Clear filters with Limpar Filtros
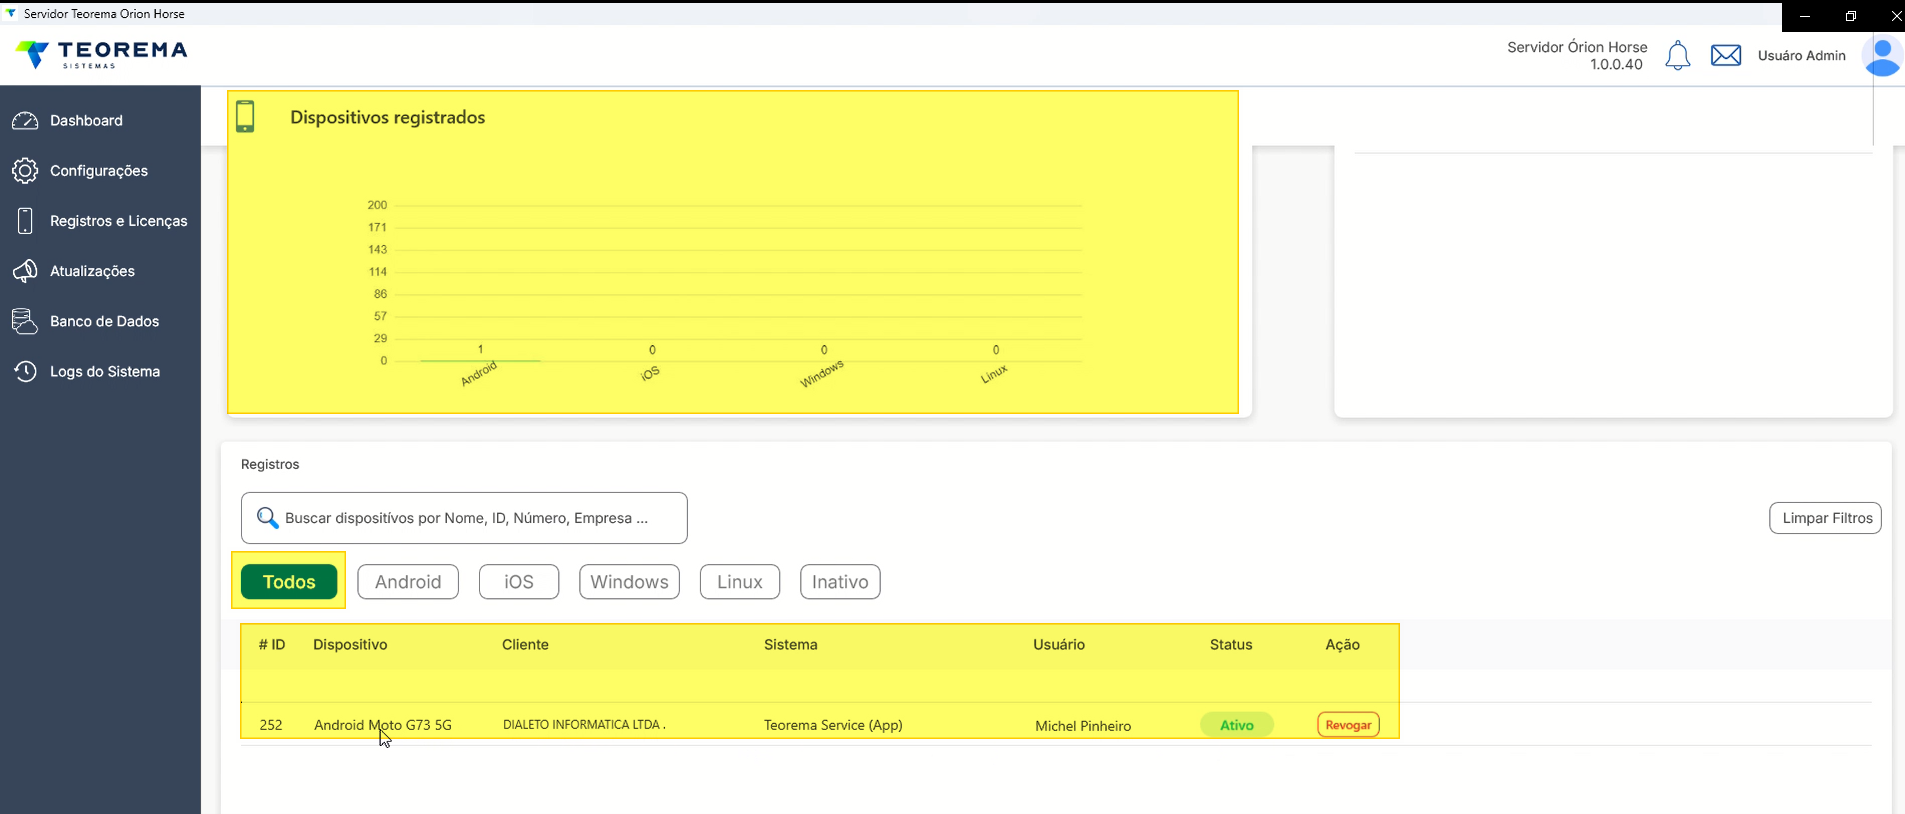1905x814 pixels. click(x=1826, y=518)
